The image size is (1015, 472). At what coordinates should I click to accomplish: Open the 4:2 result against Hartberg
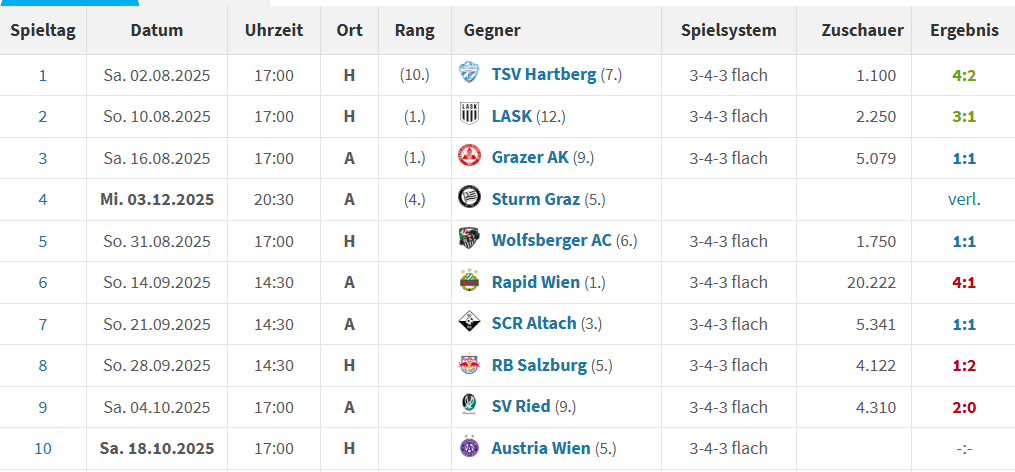(x=964, y=75)
